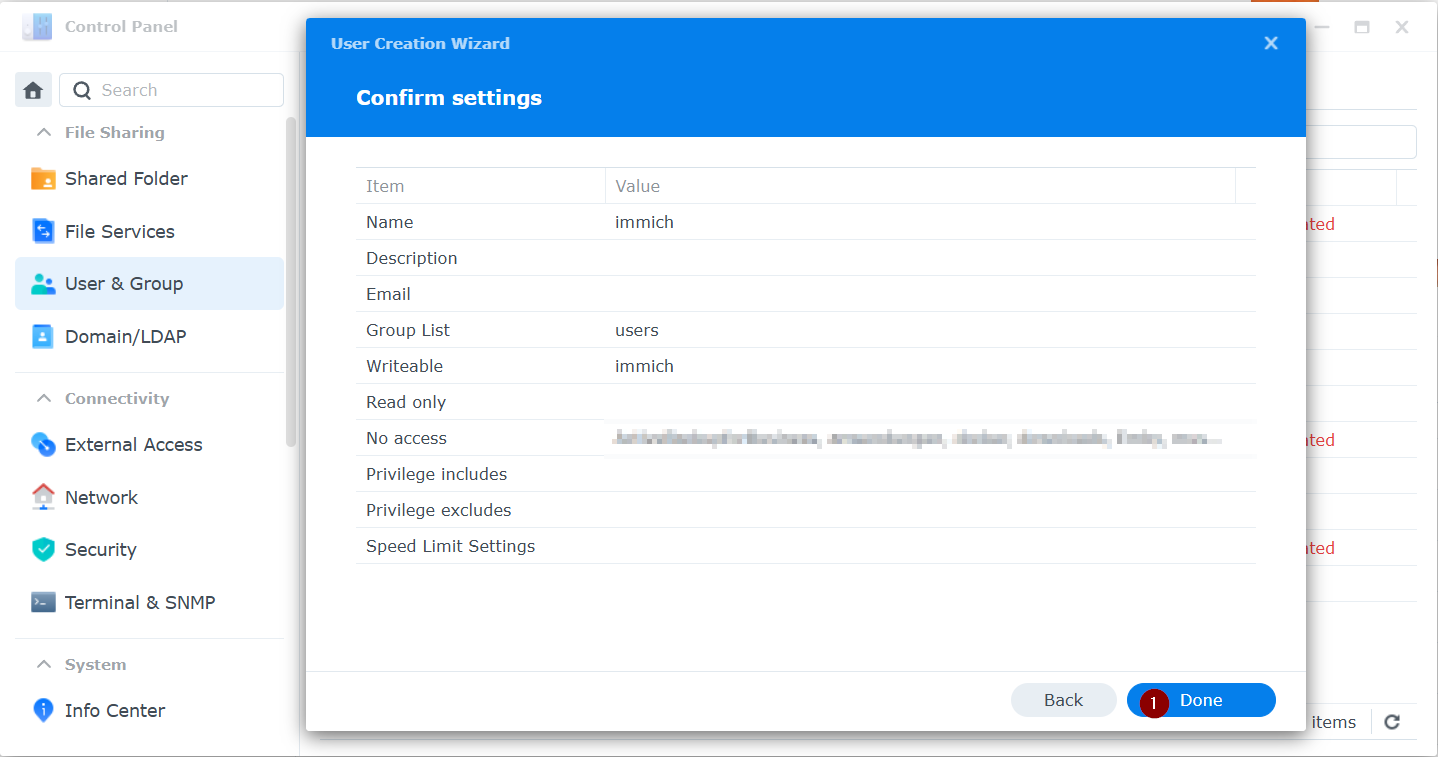The image size is (1438, 757).
Task: Open Security settings entry
Action: (x=149, y=549)
